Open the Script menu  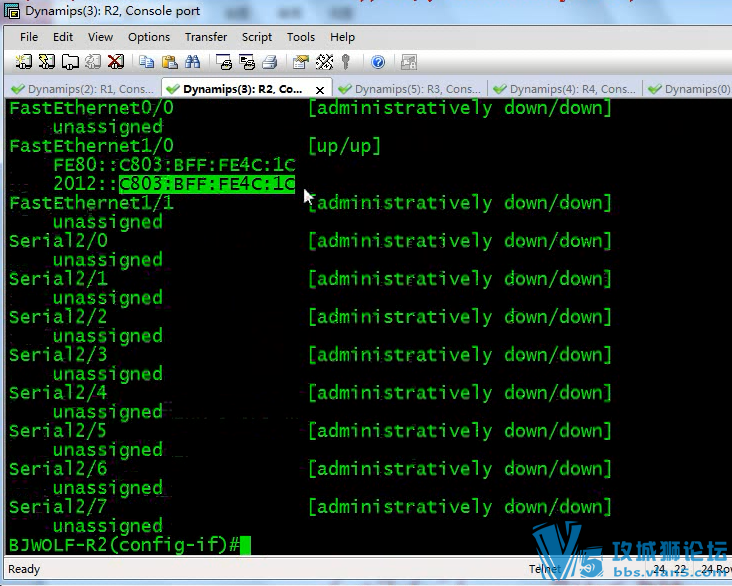point(257,37)
